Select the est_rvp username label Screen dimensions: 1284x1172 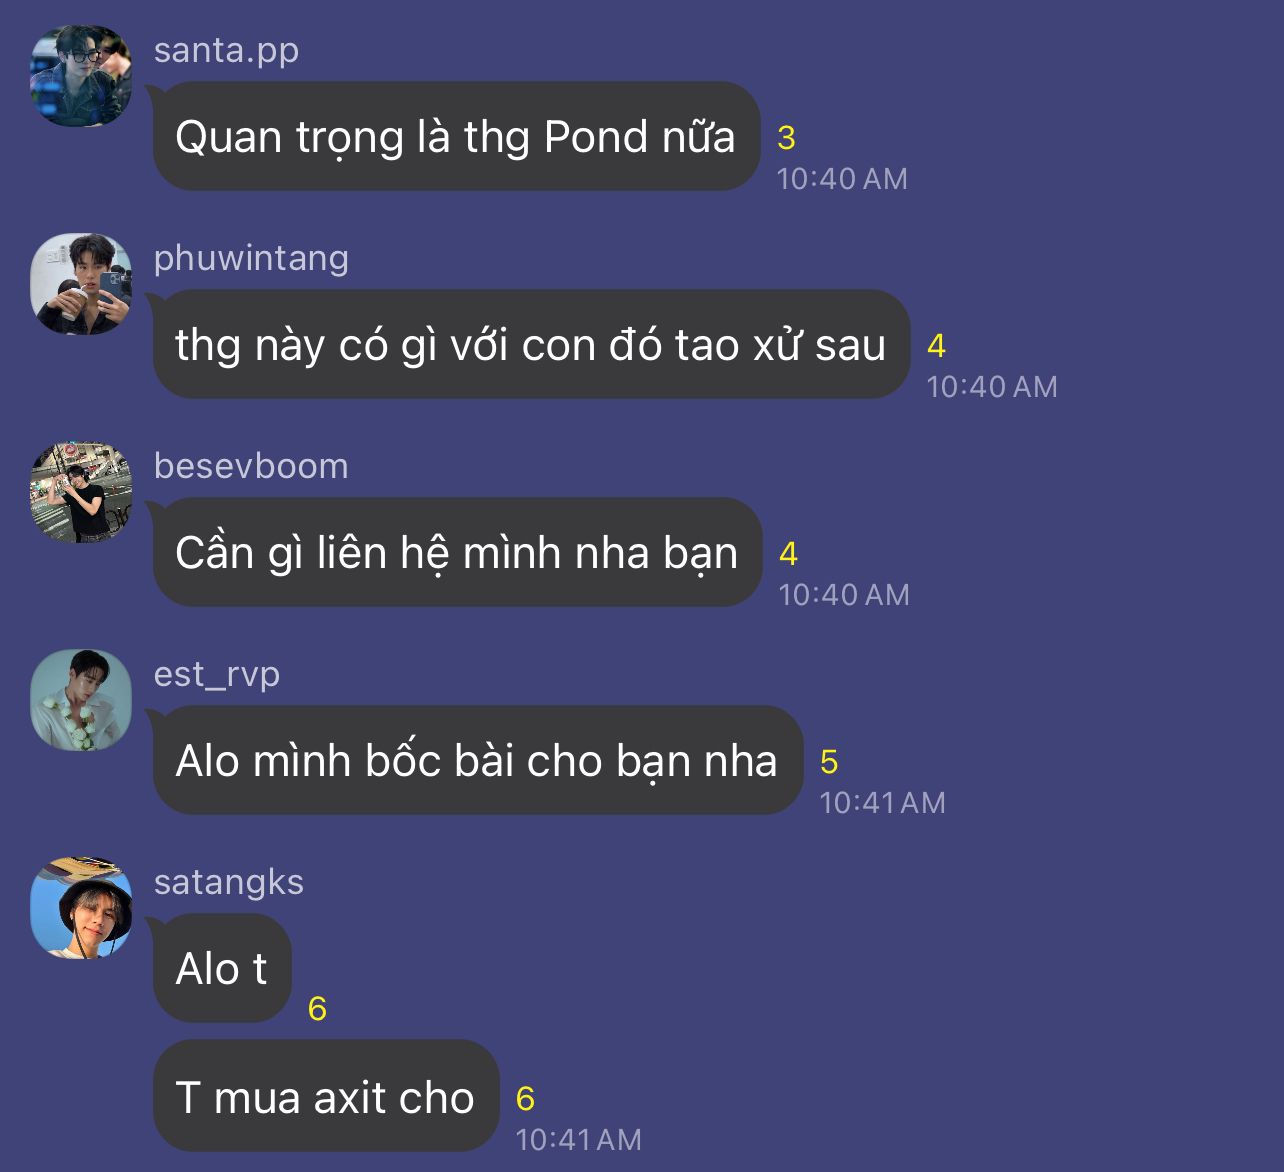217,674
